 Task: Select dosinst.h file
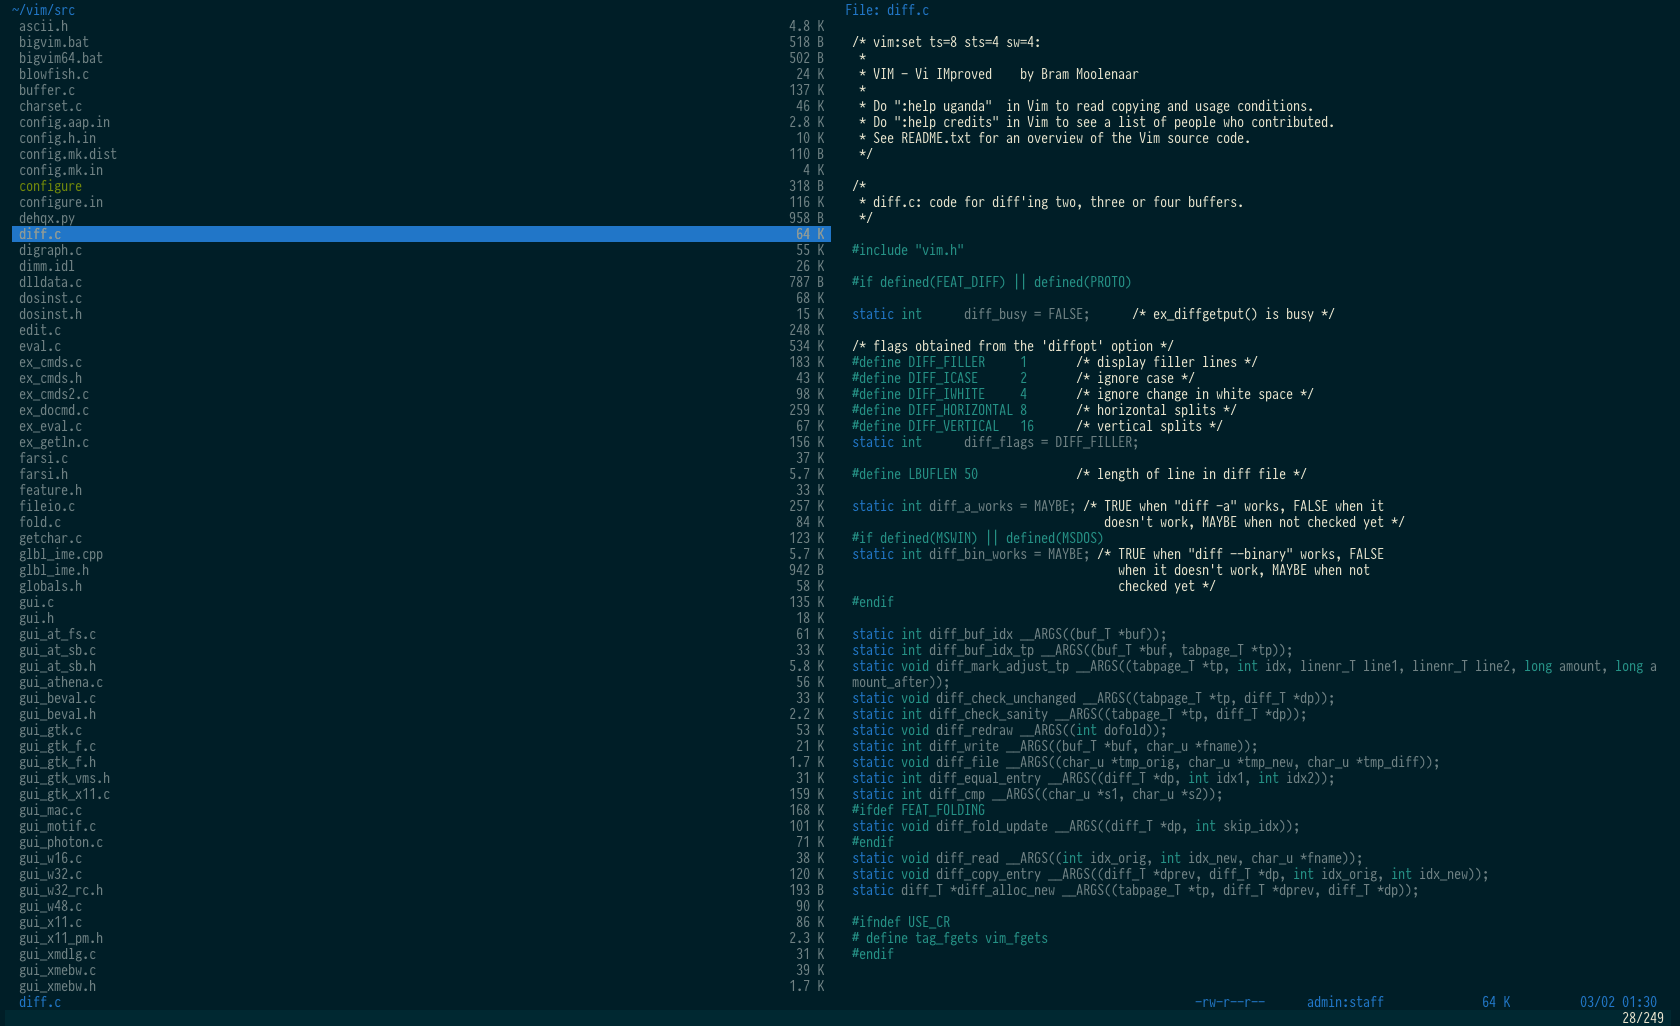421,314
